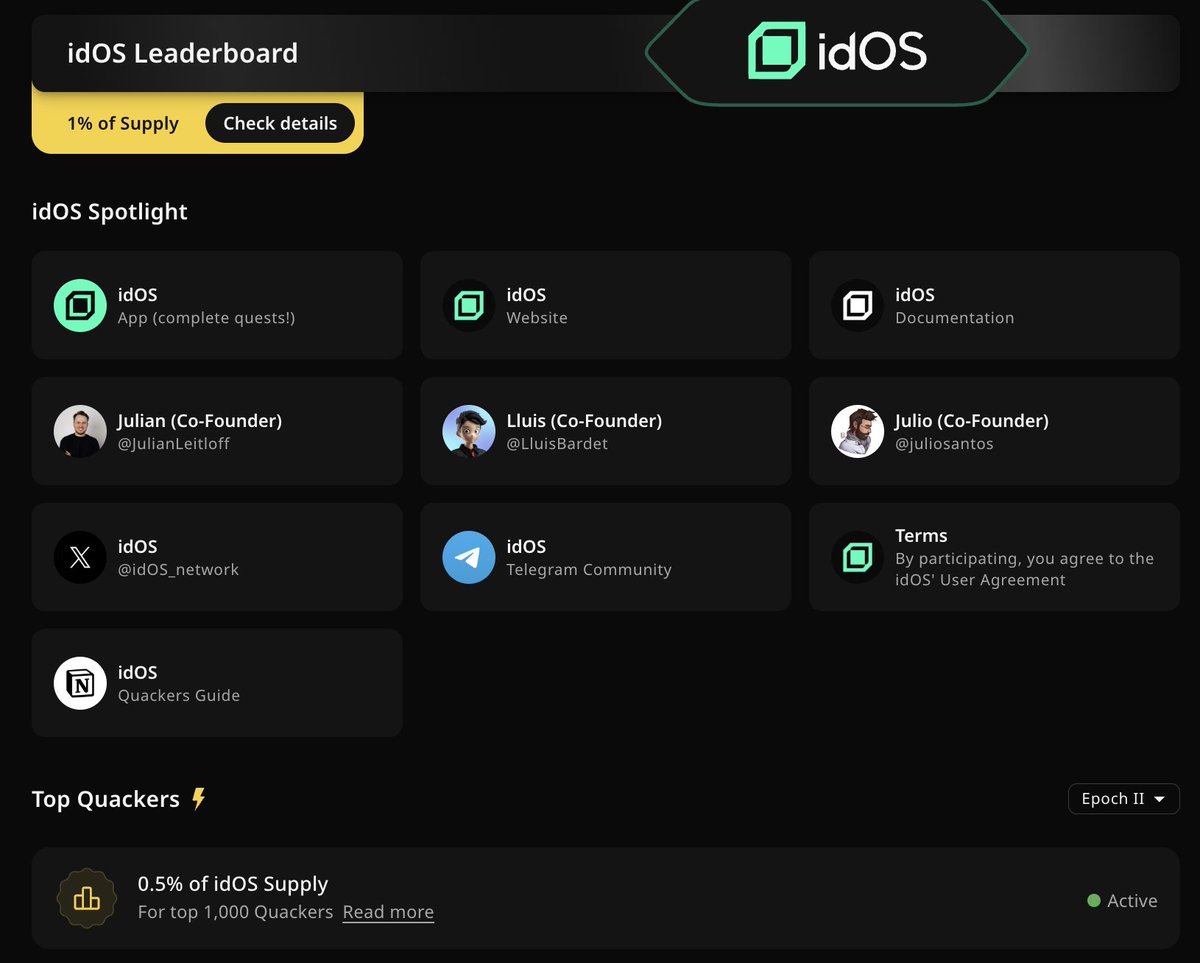The image size is (1200, 963).
Task: Click the idOS Leaderboard title
Action: 182,53
